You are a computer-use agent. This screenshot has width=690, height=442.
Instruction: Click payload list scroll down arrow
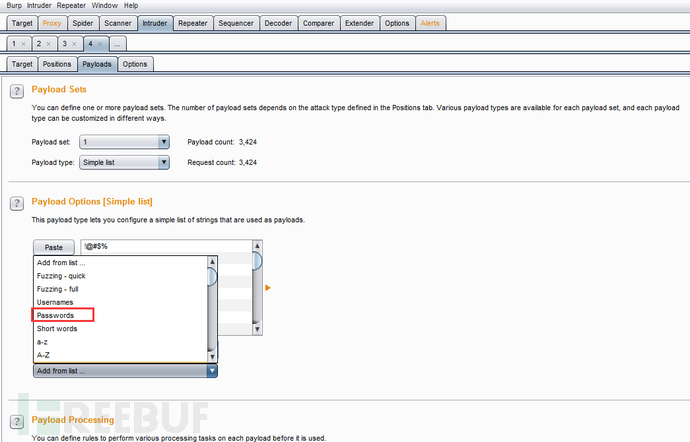[x=257, y=329]
